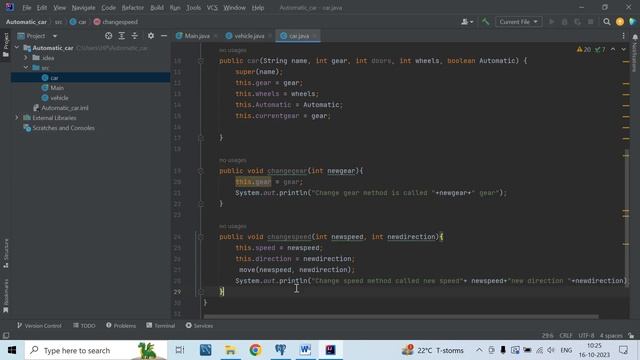
Task: Fold the changegear method at gutter
Action: (200, 171)
